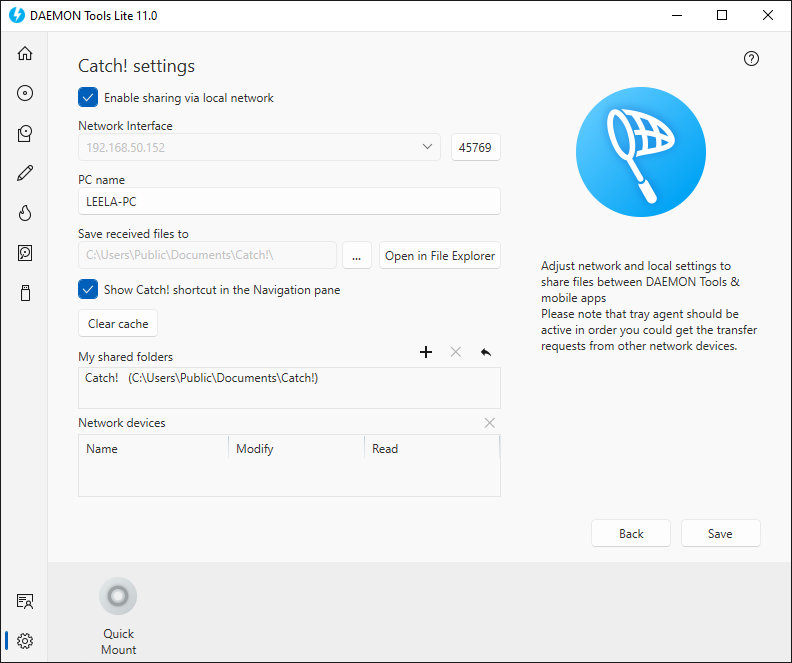Click the Save received files path field
792x663 pixels.
tap(207, 255)
